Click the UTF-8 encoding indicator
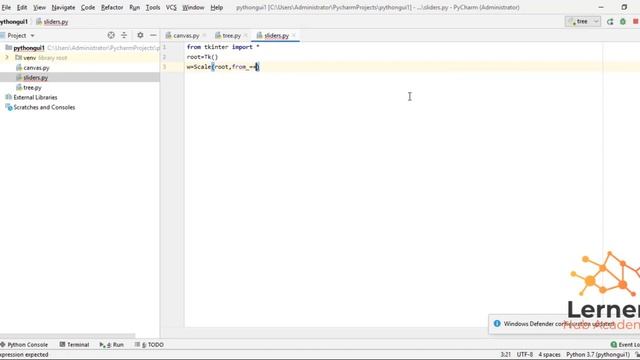 pos(524,354)
